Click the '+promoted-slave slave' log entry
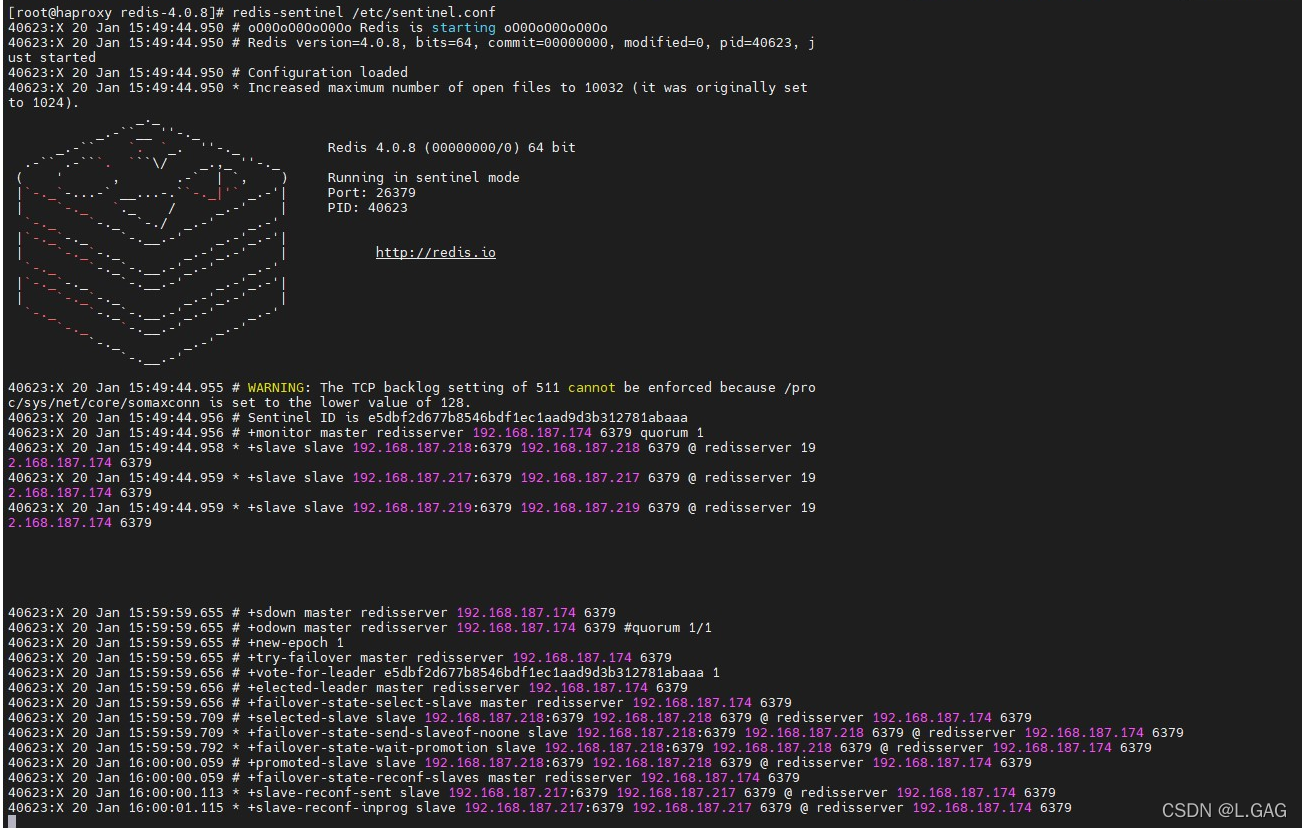1302x828 pixels. [519, 762]
